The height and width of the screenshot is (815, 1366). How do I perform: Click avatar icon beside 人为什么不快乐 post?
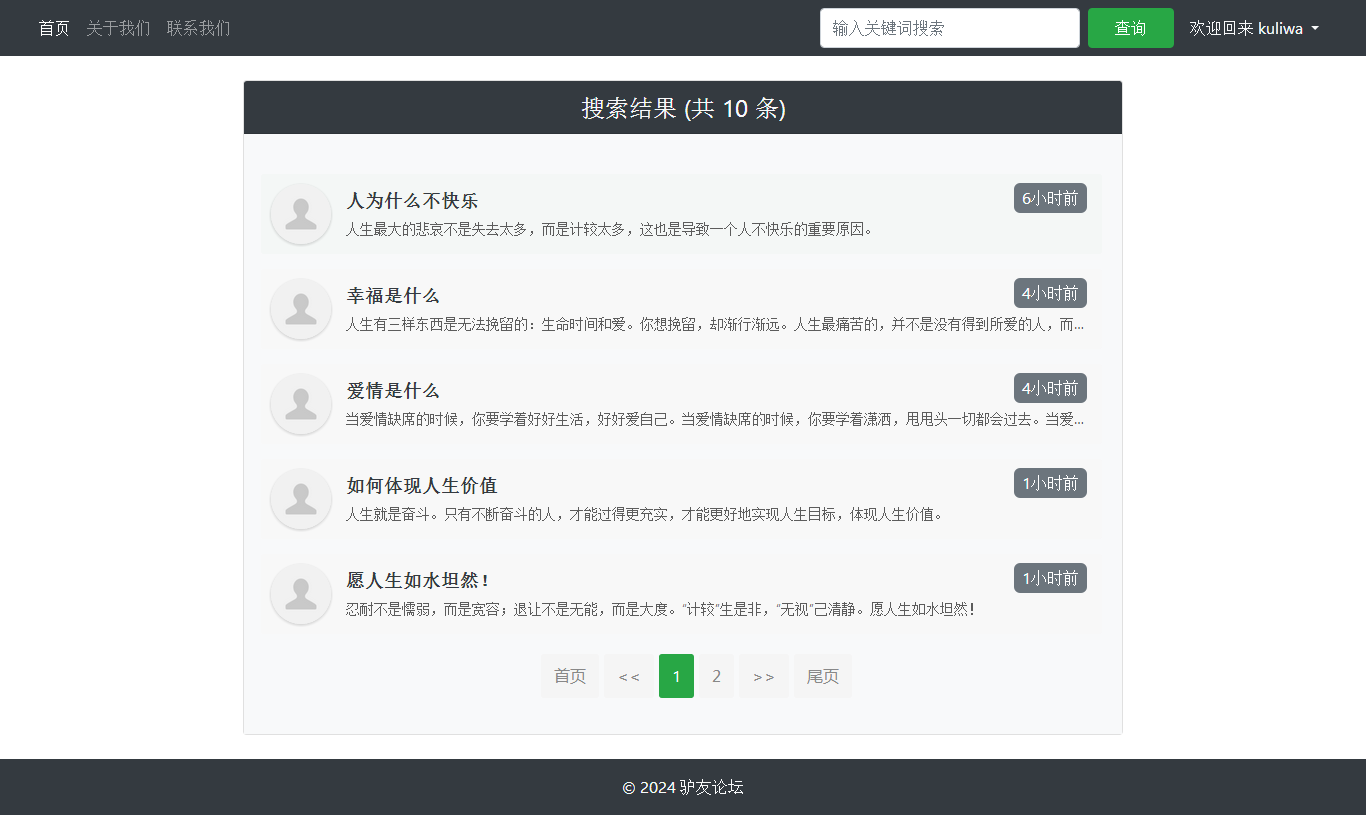pos(300,214)
